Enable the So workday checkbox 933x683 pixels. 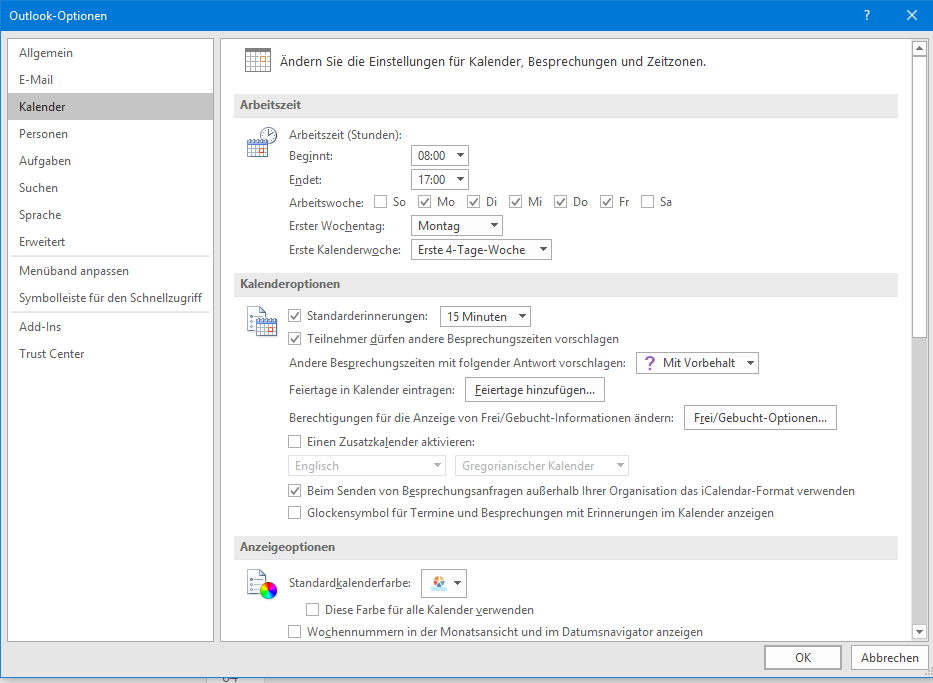click(380, 202)
